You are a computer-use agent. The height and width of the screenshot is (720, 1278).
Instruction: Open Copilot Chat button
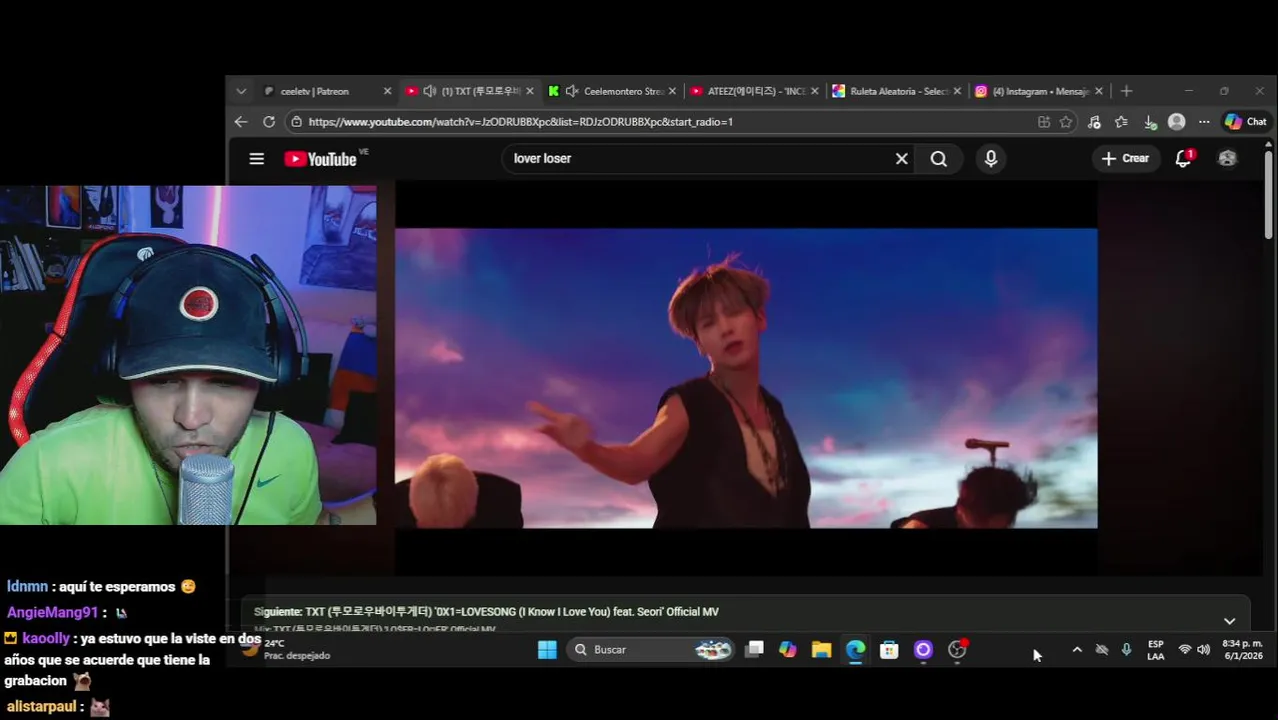pos(1246,122)
